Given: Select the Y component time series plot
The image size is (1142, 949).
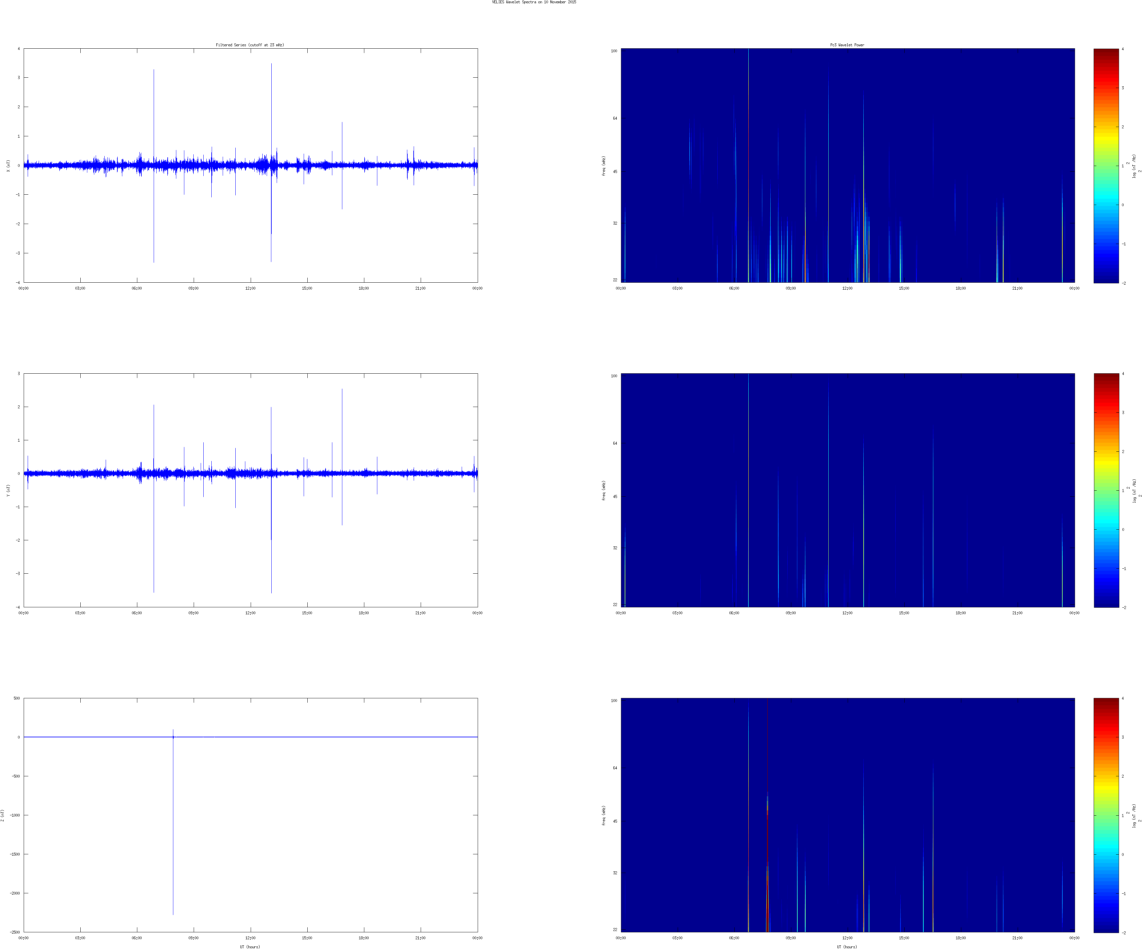Looking at the screenshot, I should (251, 490).
